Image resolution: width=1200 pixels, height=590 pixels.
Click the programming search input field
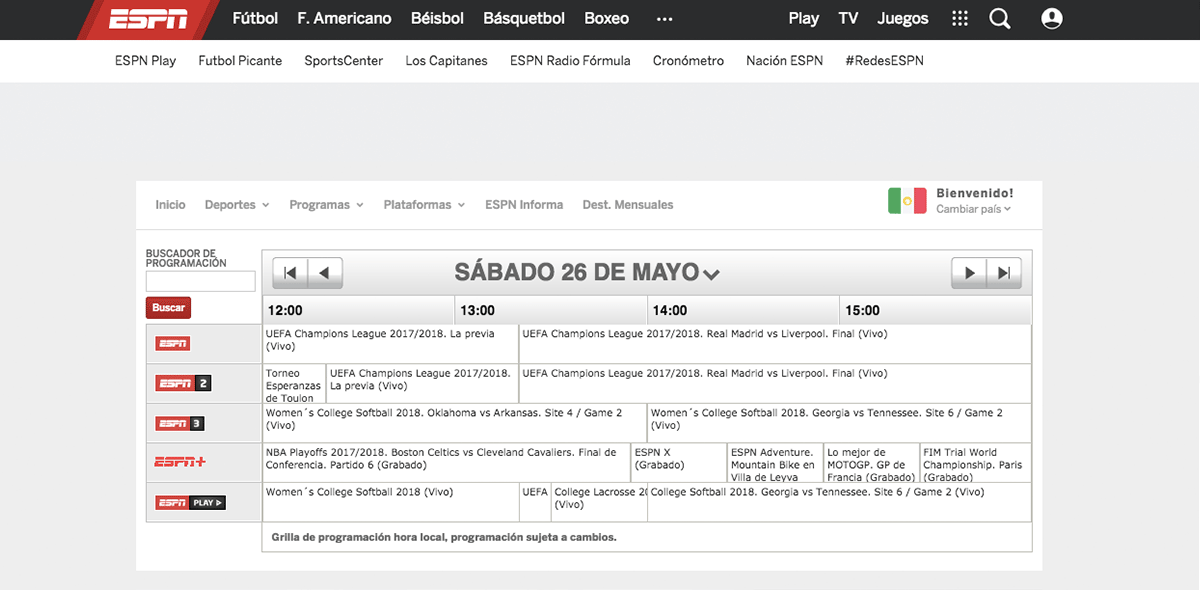[x=200, y=281]
